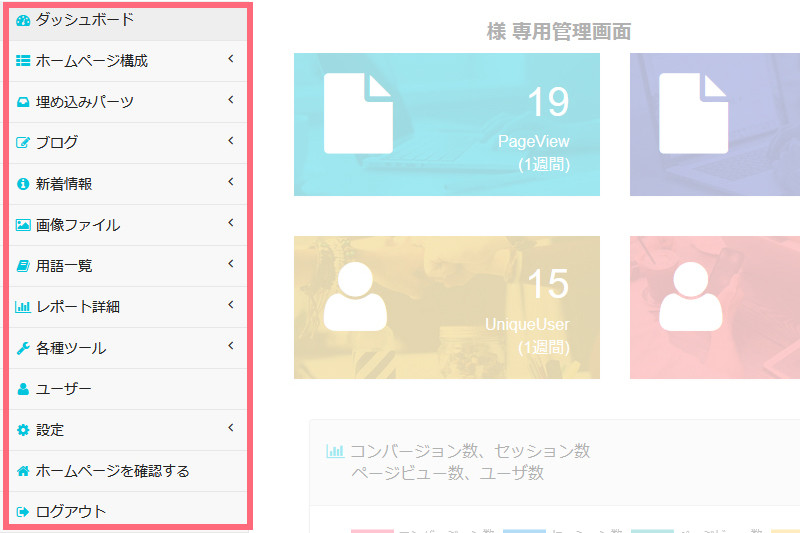Click the edit icon beside ブログ
This screenshot has width=800, height=533.
23,143
